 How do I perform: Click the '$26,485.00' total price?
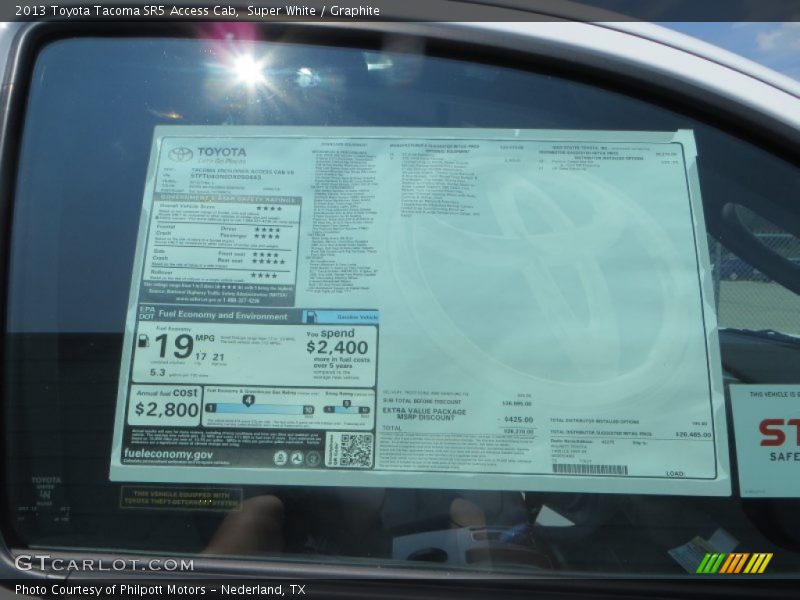tap(693, 435)
